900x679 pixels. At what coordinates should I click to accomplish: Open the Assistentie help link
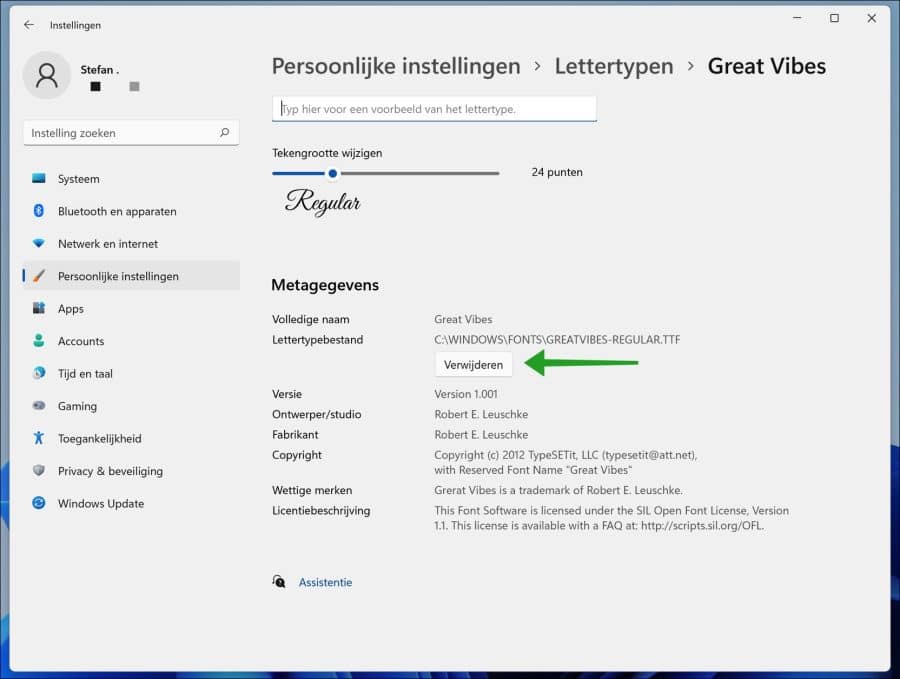click(x=325, y=582)
